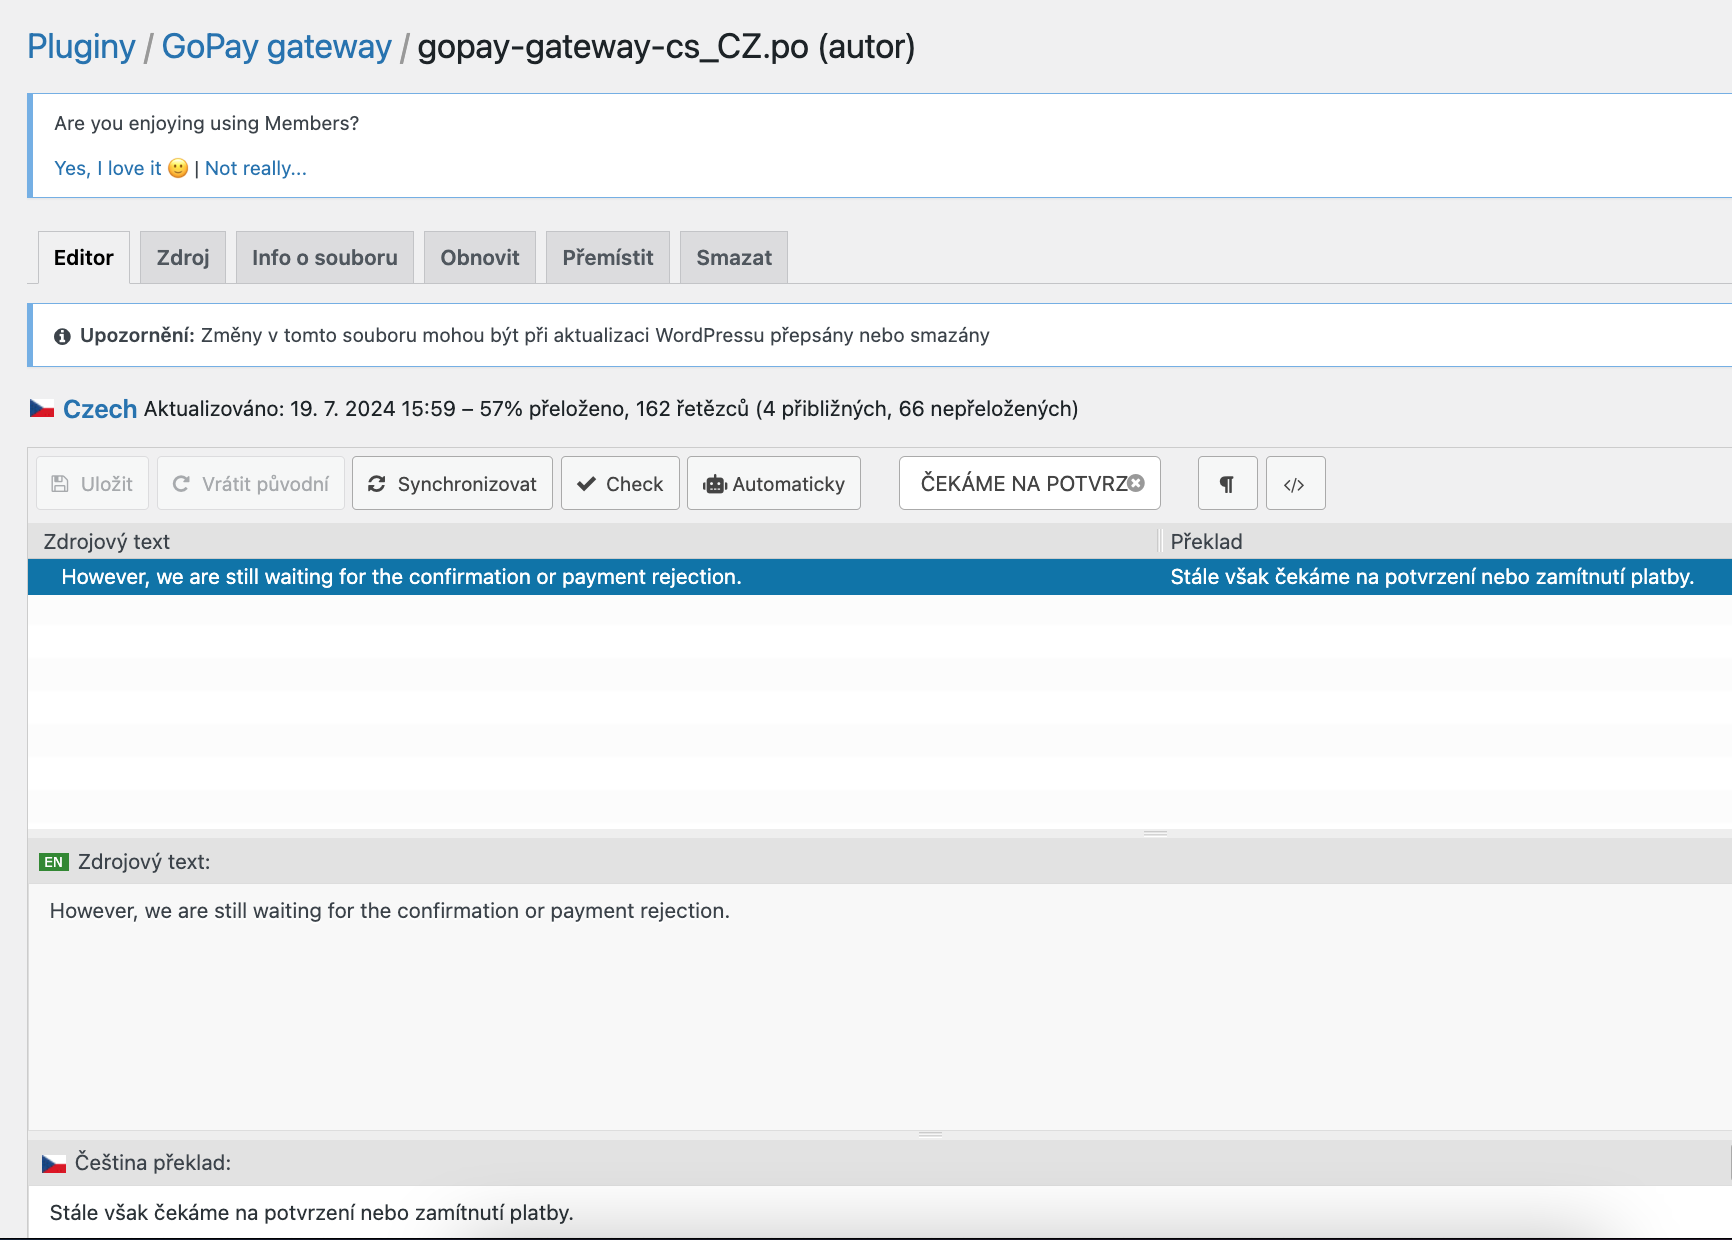Image resolution: width=1732 pixels, height=1240 pixels.
Task: Run the Check button
Action: tap(620, 484)
